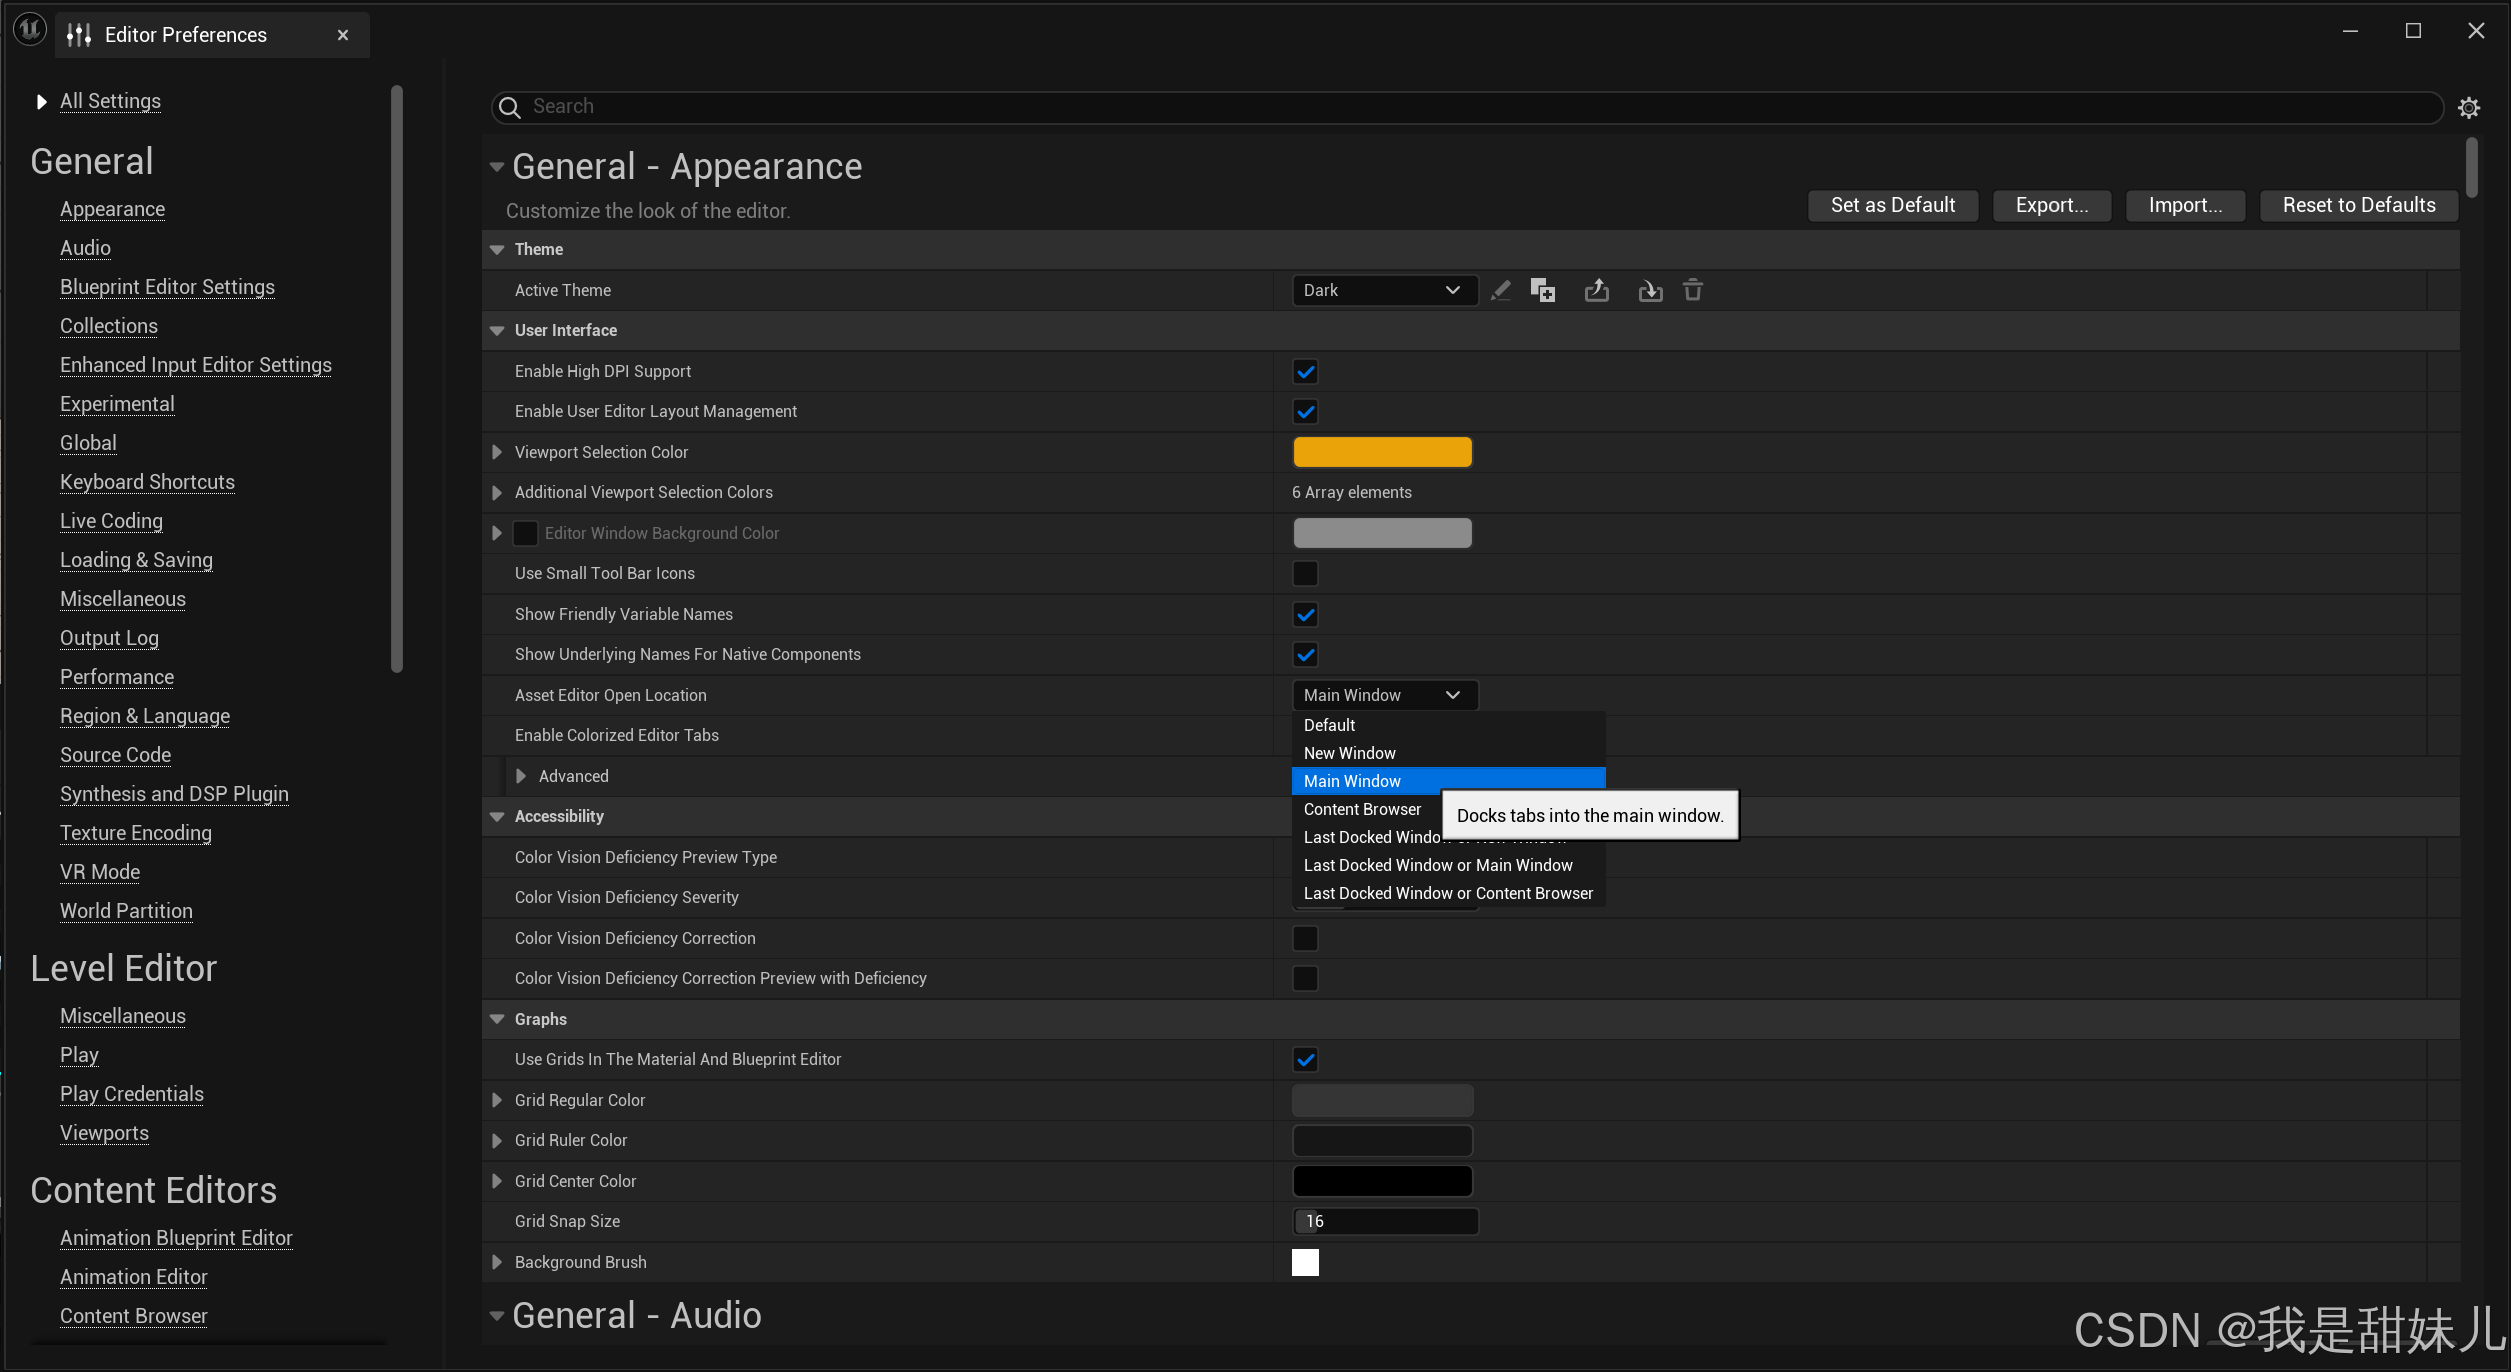Viewport: 2511px width, 1372px height.
Task: Open the Active Theme Dark dropdown
Action: (x=1384, y=291)
